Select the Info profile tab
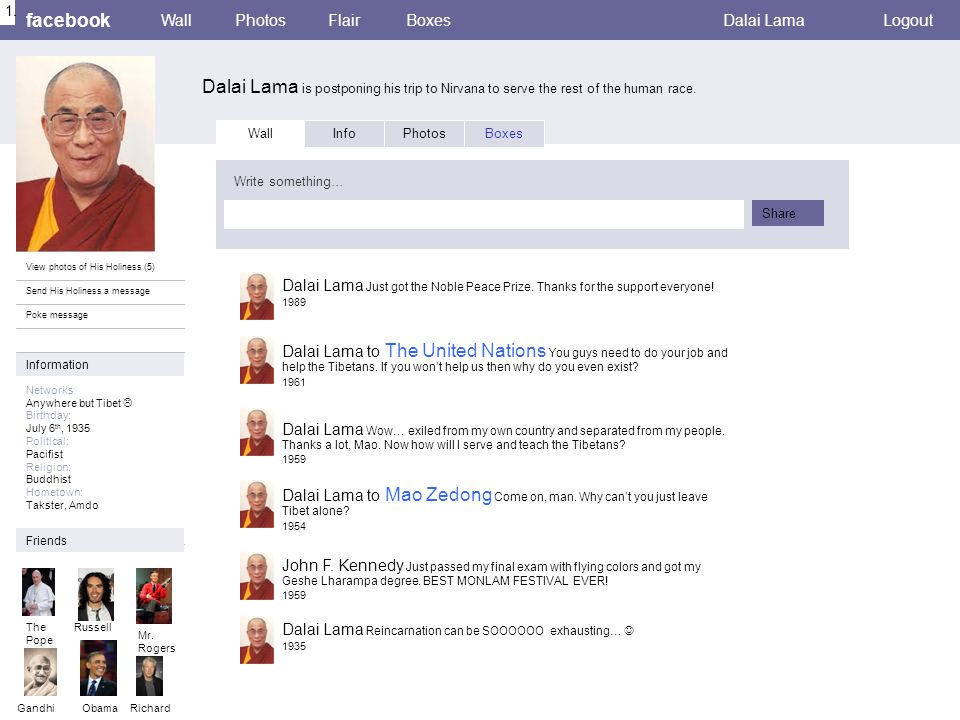Screen dimensions: 960x720 pyautogui.click(x=344, y=133)
